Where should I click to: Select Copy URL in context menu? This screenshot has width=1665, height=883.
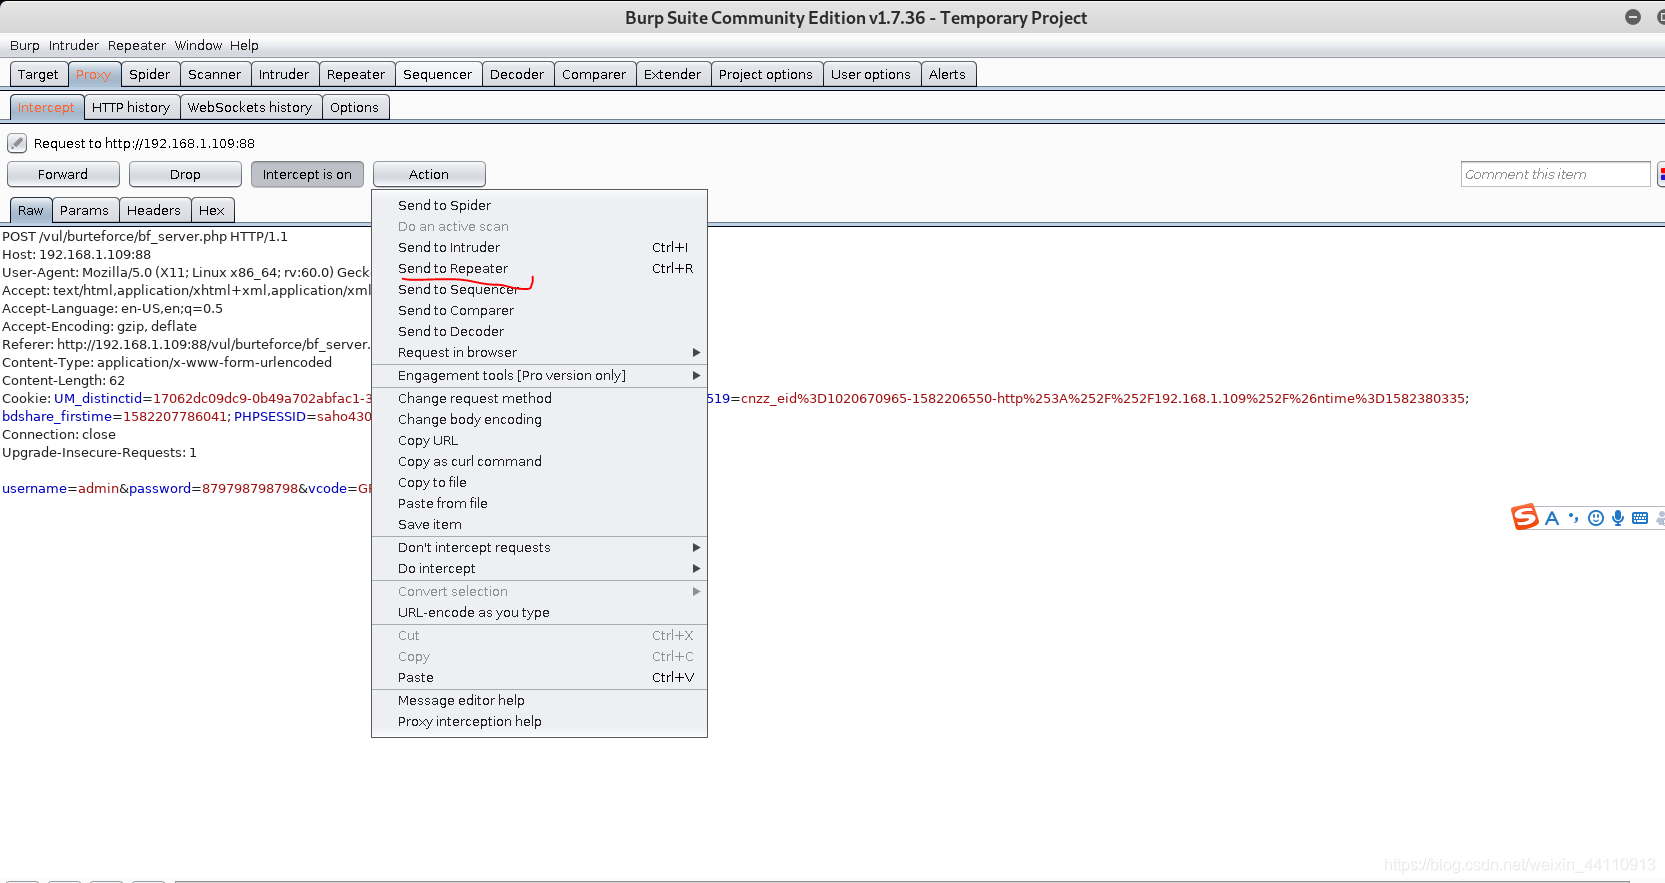(x=539, y=440)
